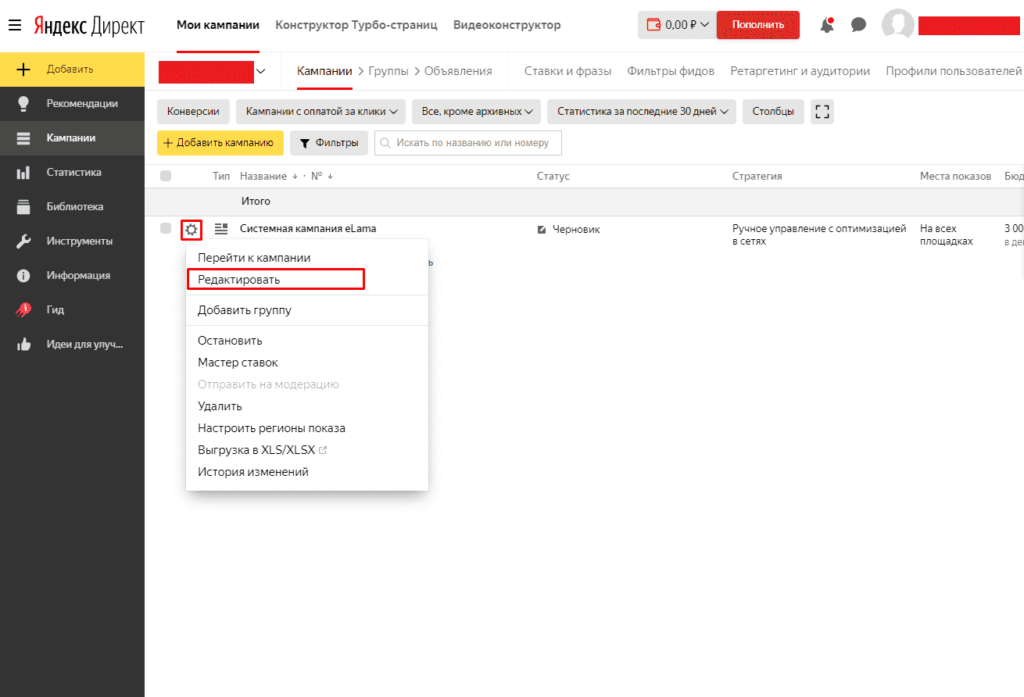Open Видеоконструктор tab
Image resolution: width=1024 pixels, height=697 pixels.
click(x=507, y=25)
